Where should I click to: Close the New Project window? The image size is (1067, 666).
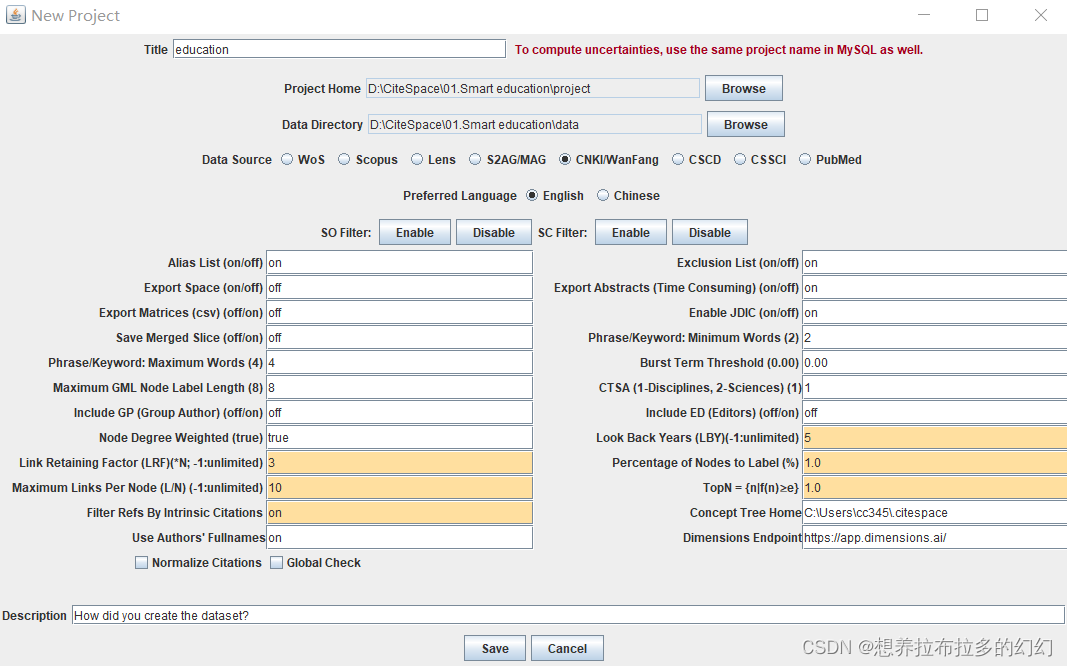tap(1040, 15)
